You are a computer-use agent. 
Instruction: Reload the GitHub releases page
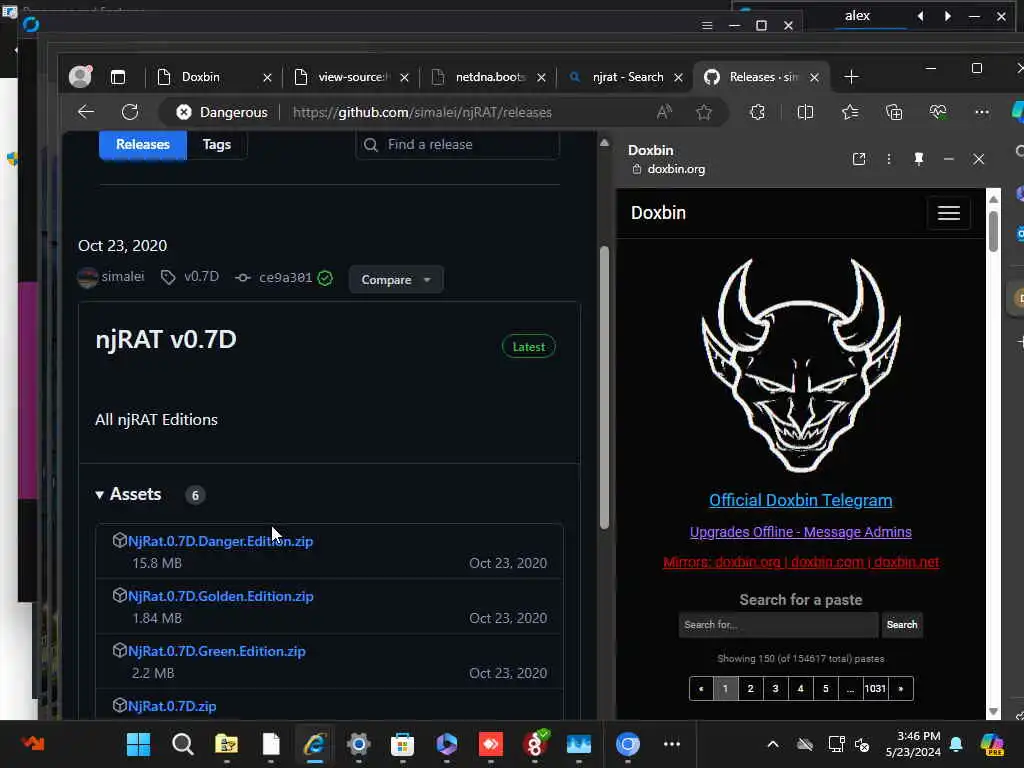pyautogui.click(x=130, y=112)
